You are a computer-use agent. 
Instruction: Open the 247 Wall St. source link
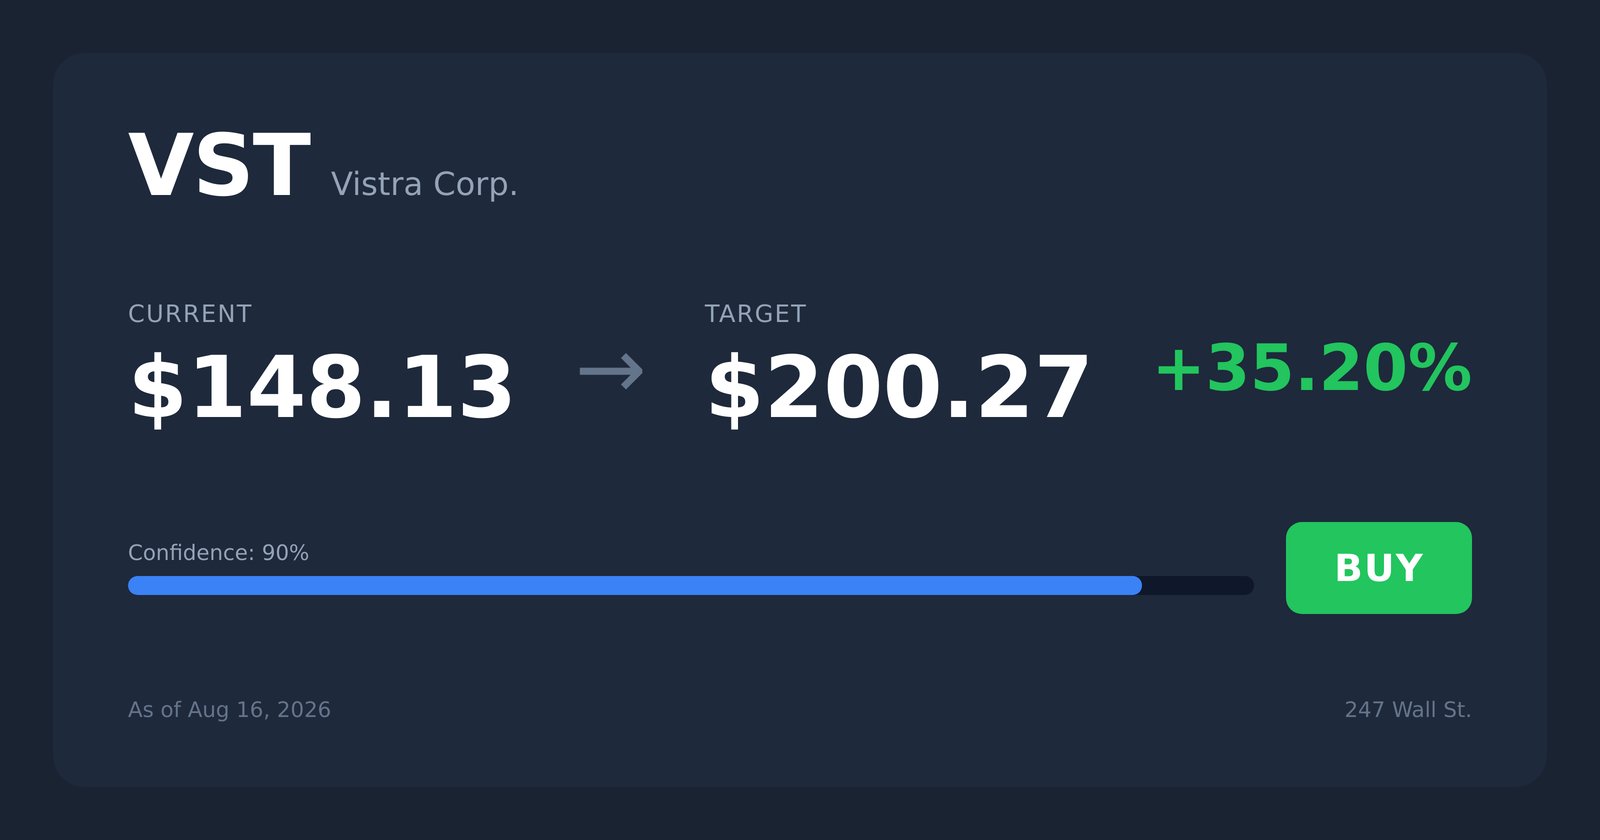pos(1408,710)
